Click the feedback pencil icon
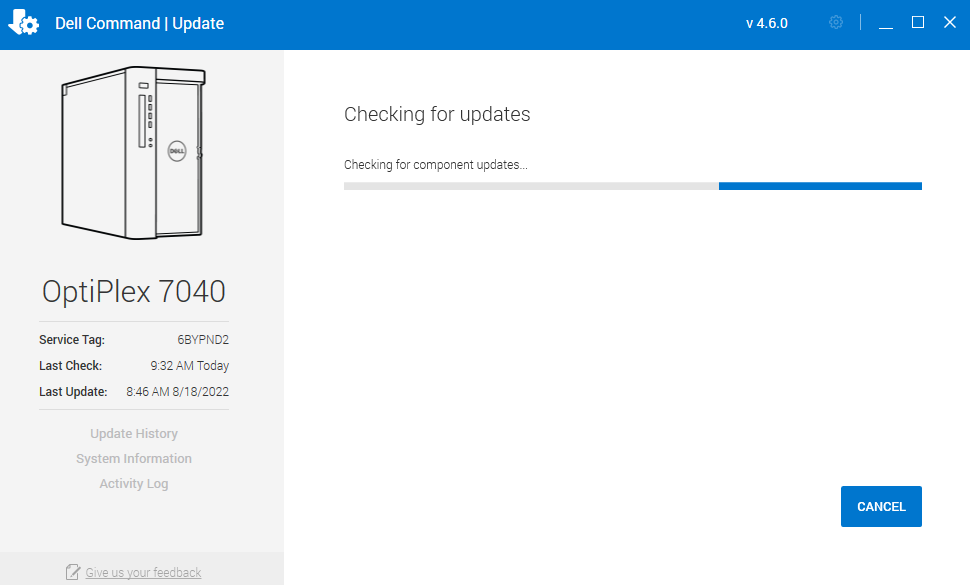This screenshot has height=585, width=970. coord(73,572)
